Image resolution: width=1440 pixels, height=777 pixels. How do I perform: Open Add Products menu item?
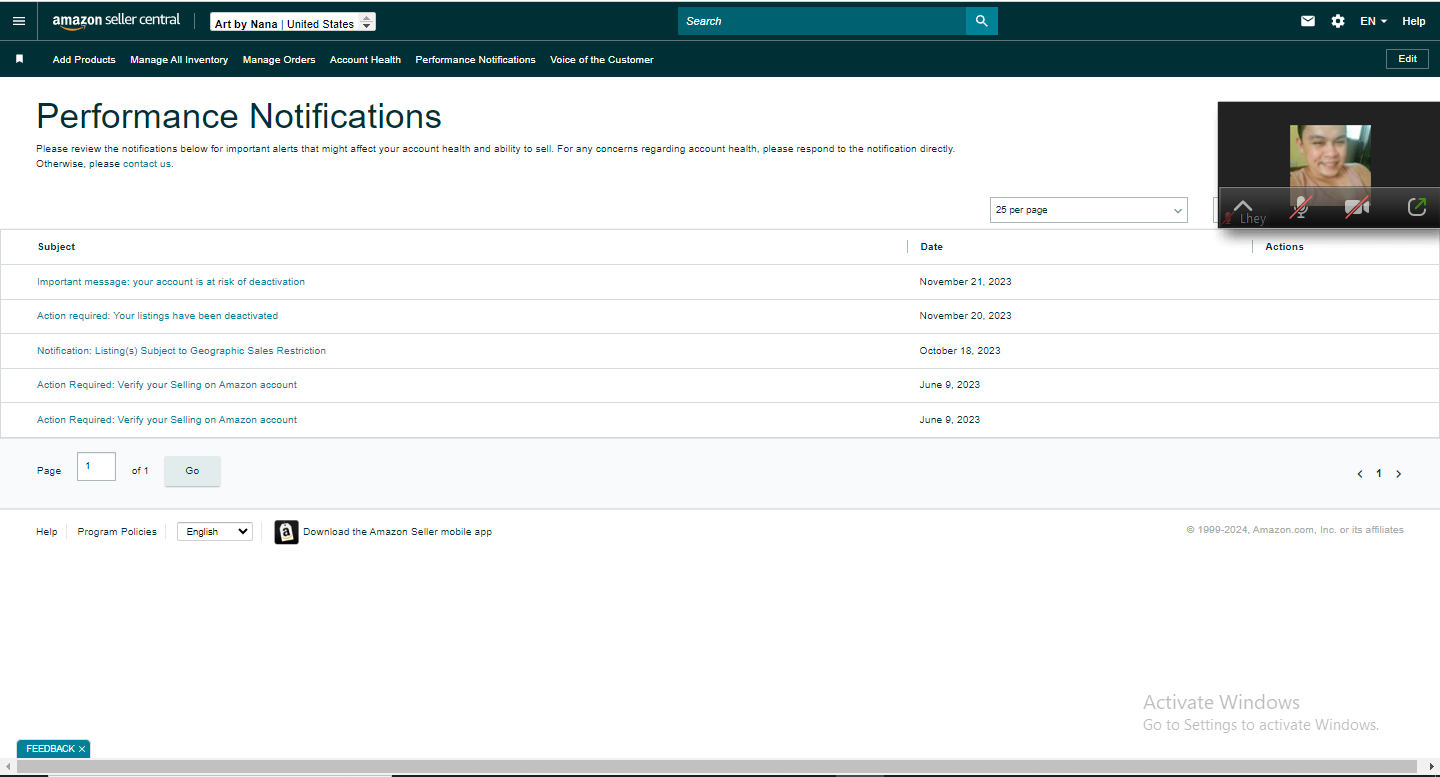[84, 60]
